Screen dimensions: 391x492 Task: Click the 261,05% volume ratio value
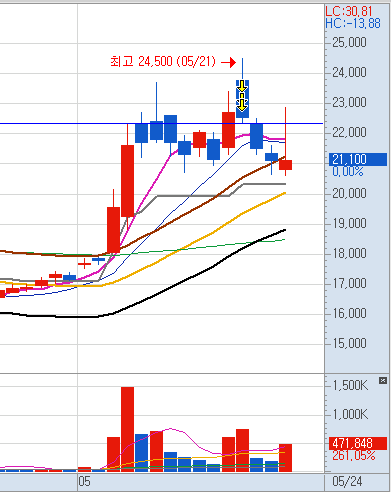[353, 455]
